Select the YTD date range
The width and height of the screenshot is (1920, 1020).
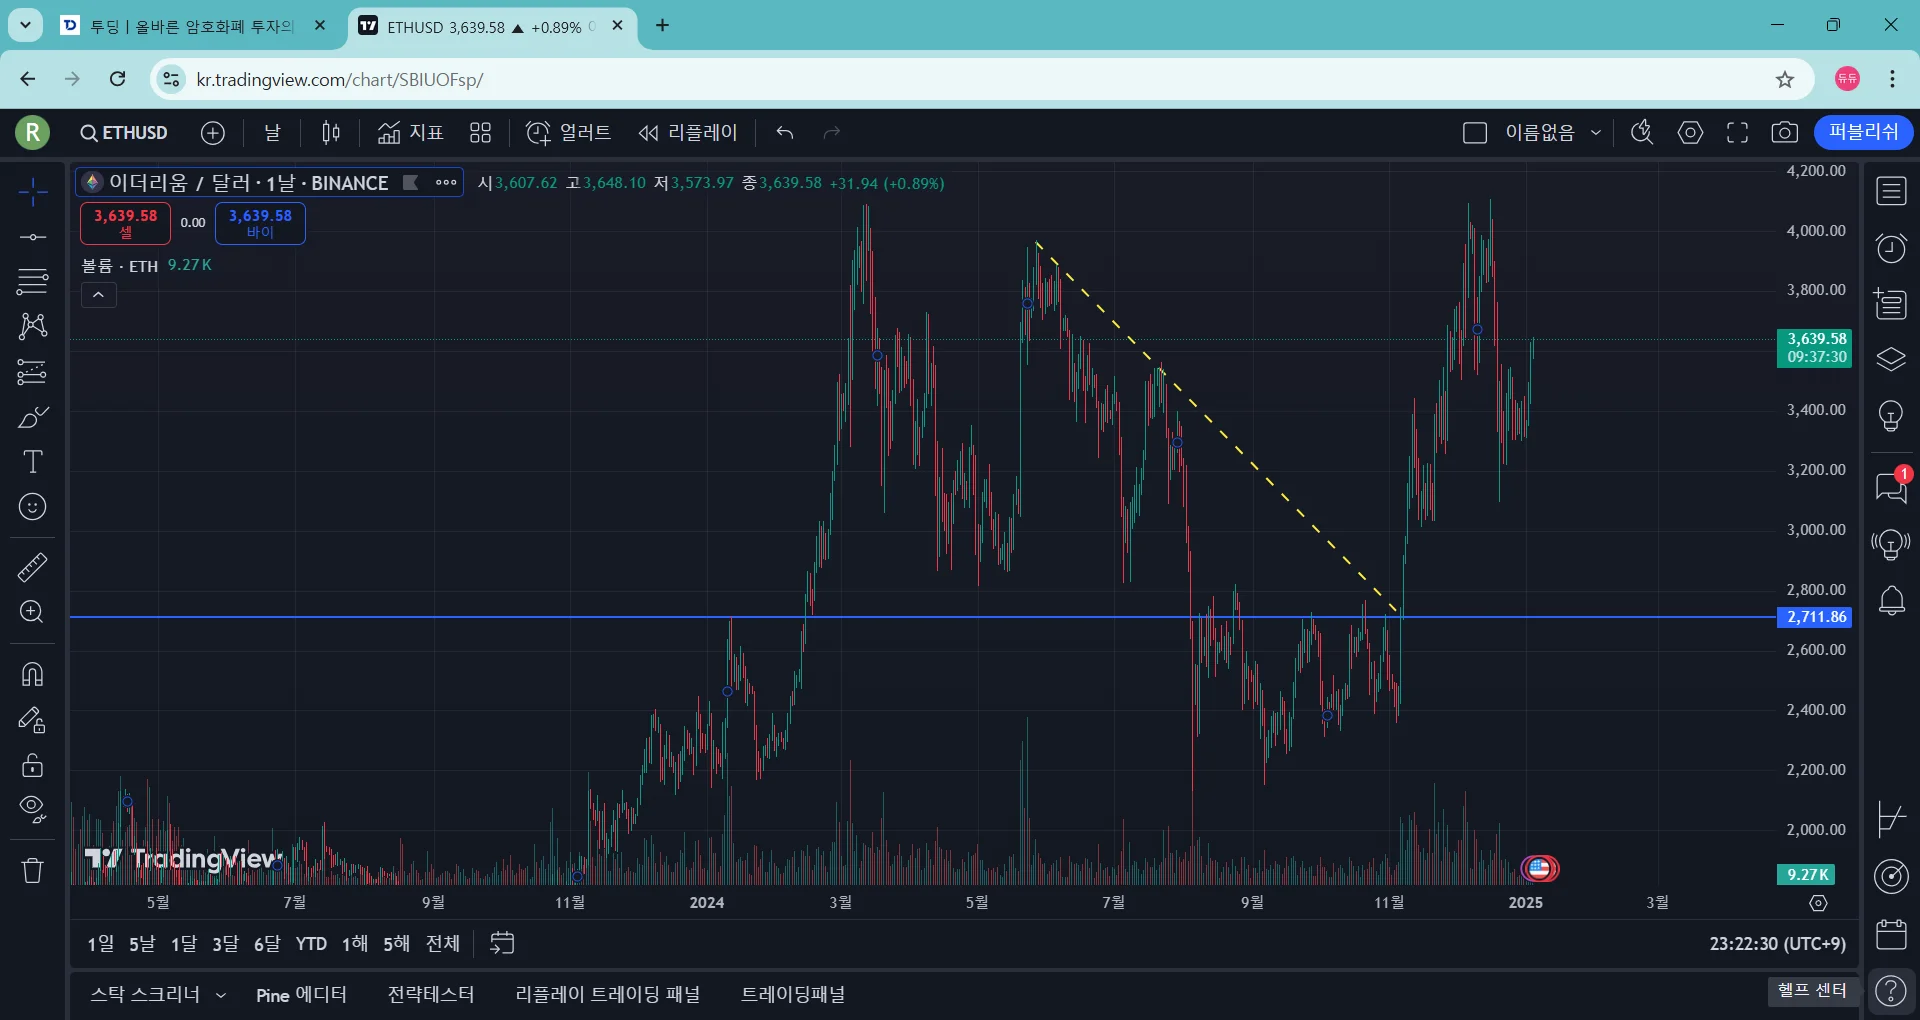coord(311,943)
